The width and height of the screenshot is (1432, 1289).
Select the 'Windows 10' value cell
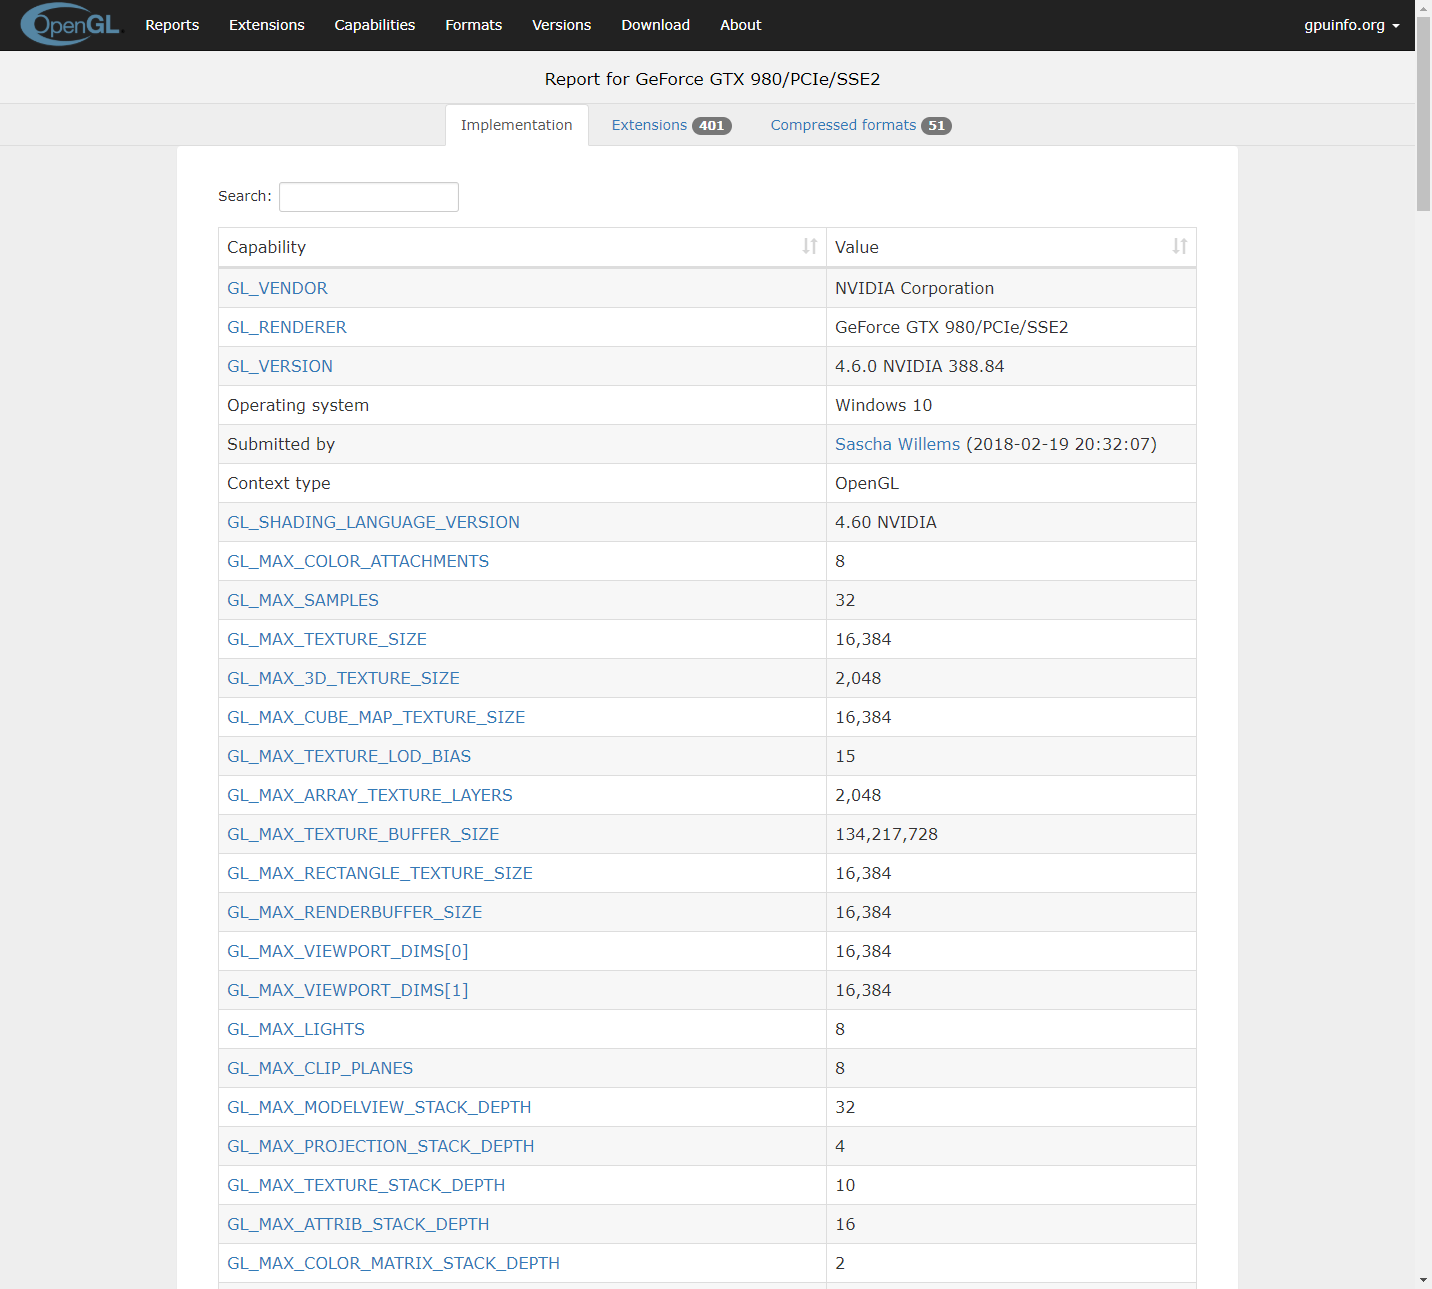click(1011, 405)
